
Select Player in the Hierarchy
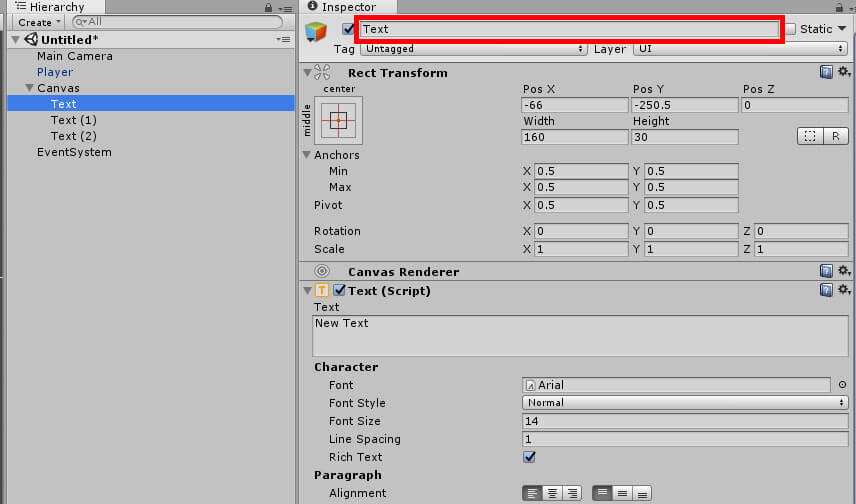point(55,72)
